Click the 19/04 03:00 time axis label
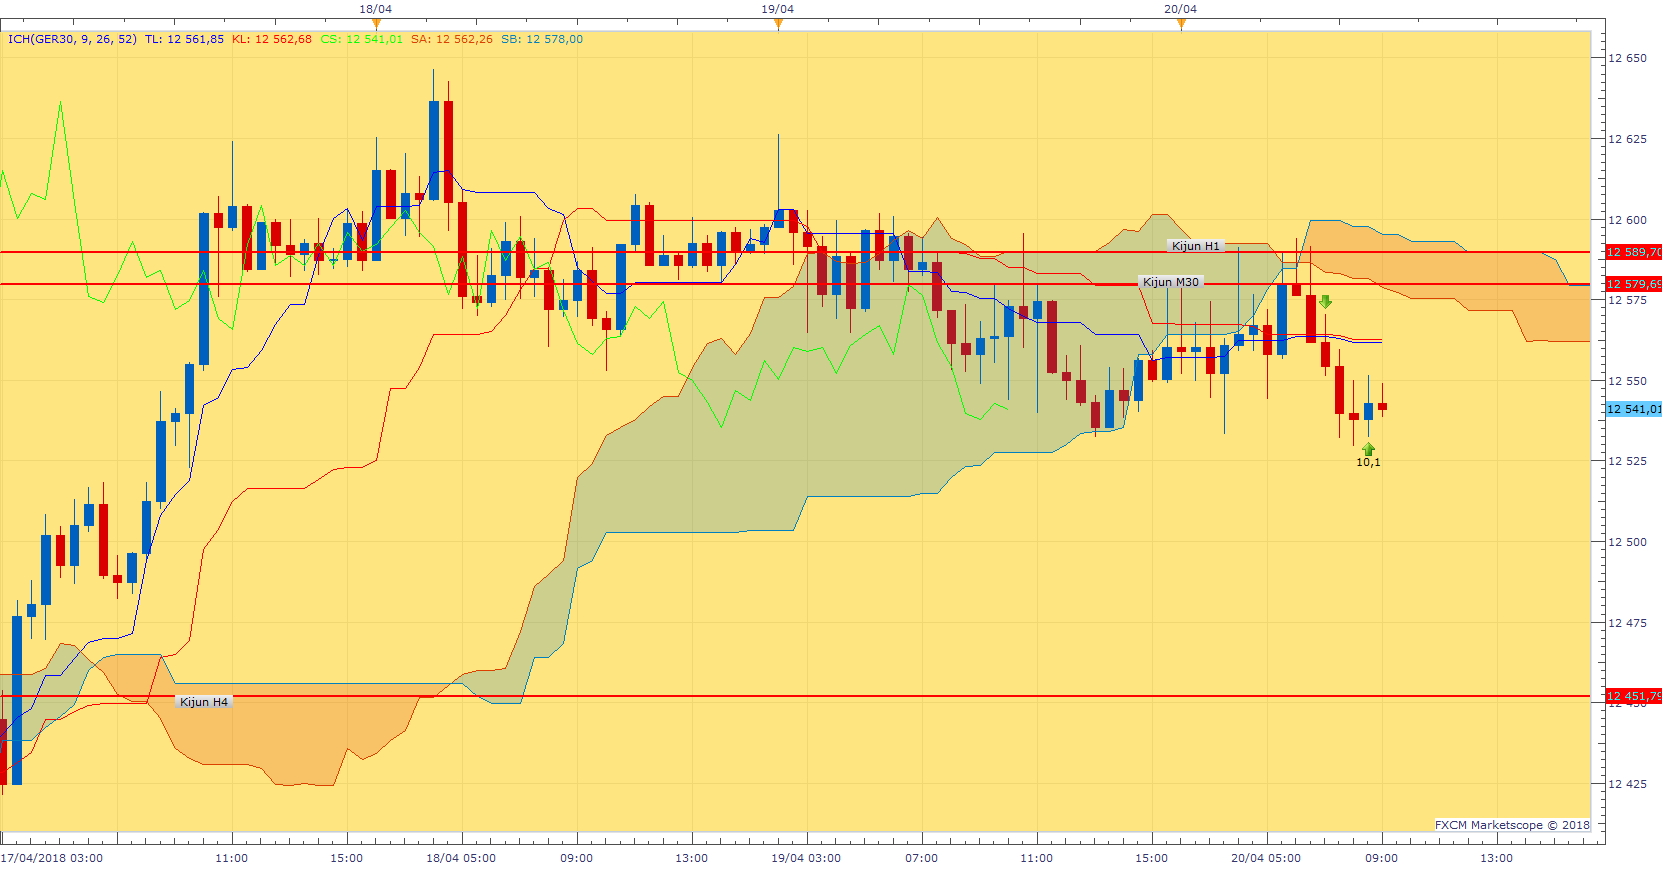 [806, 858]
